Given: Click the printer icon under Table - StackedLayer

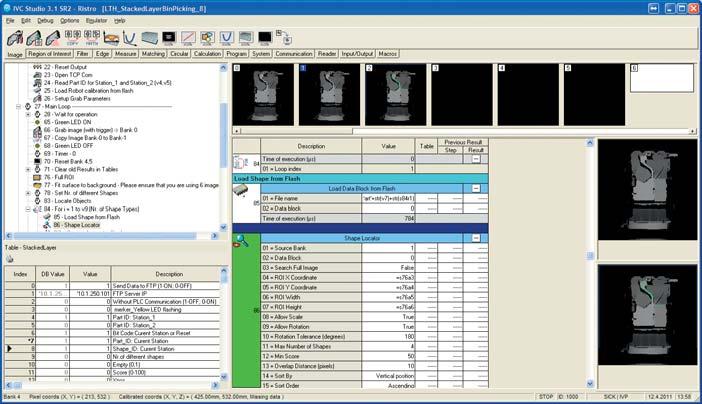Looking at the screenshot, I should point(9,259).
